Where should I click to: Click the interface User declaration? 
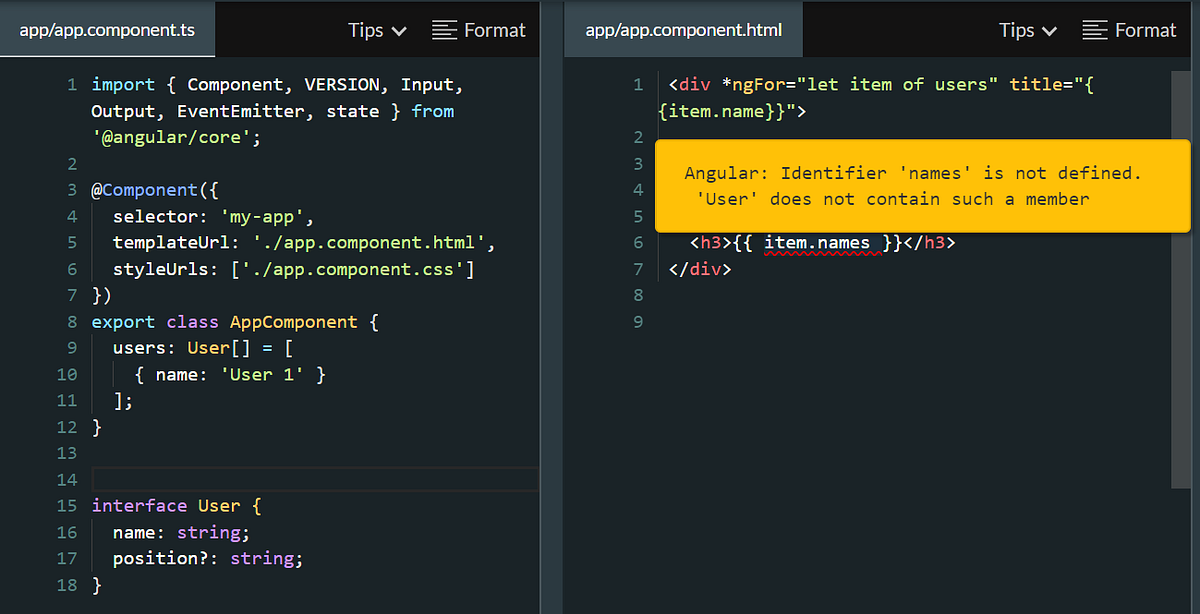pos(170,505)
